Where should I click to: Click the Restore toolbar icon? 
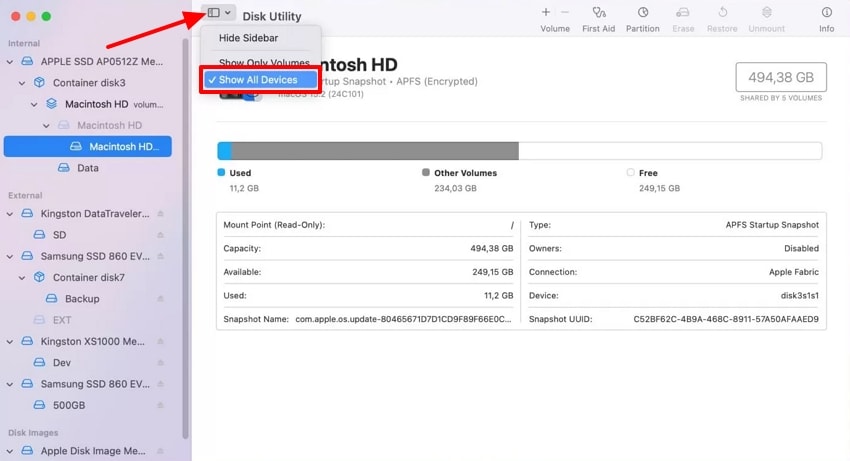pyautogui.click(x=722, y=12)
